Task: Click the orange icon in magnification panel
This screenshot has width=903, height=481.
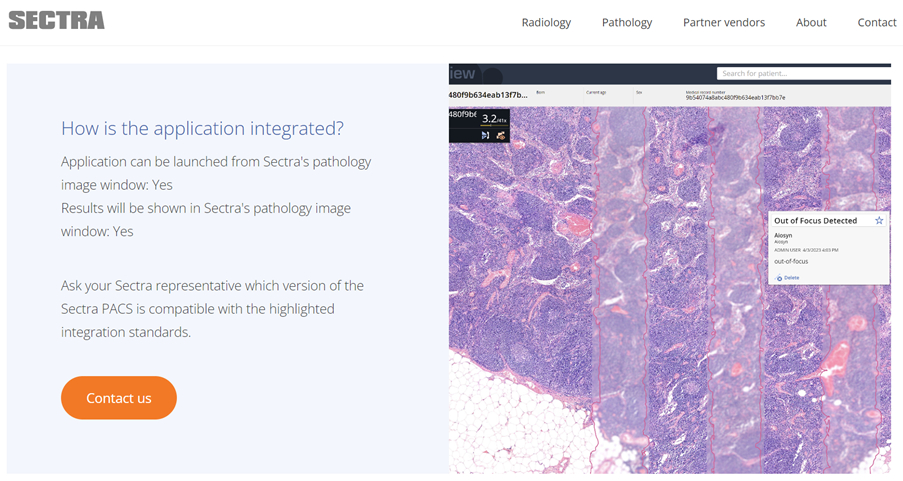Action: pyautogui.click(x=500, y=135)
